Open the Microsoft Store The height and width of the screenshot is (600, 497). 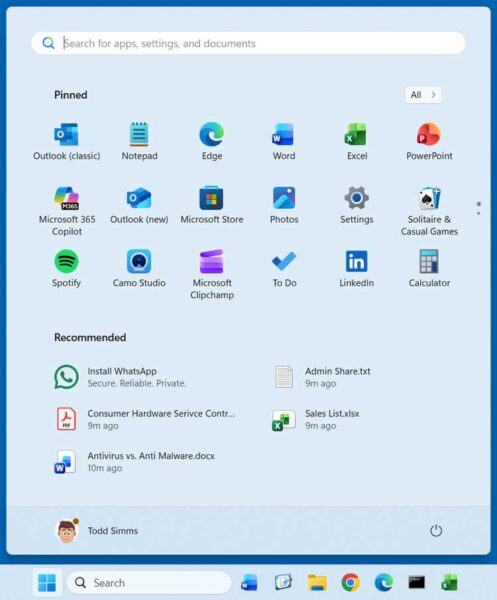212,205
